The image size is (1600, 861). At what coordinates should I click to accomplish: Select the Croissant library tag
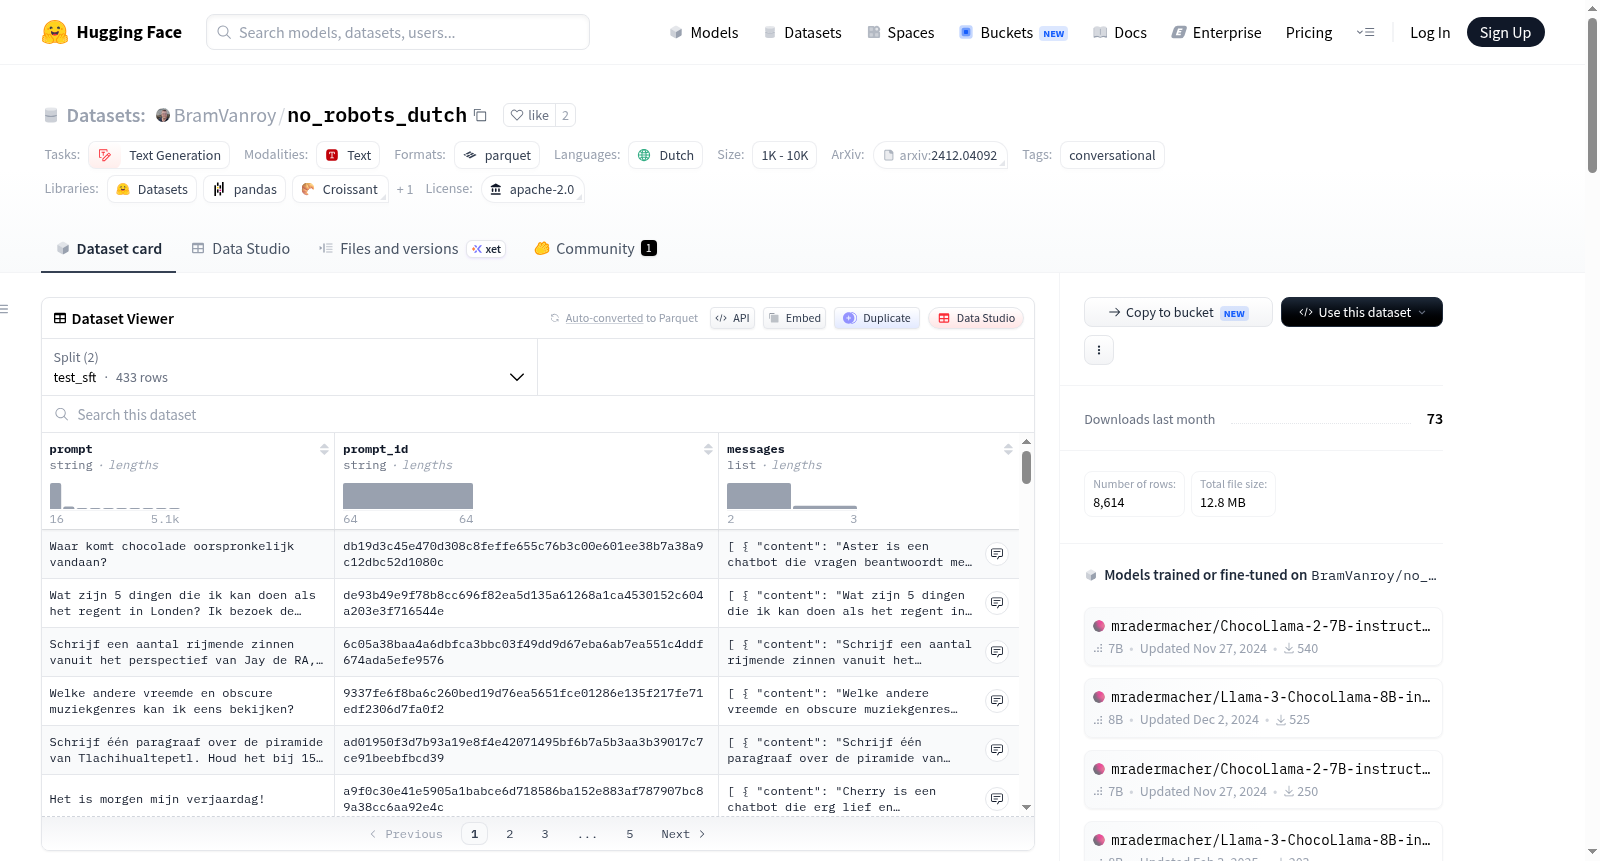(340, 189)
